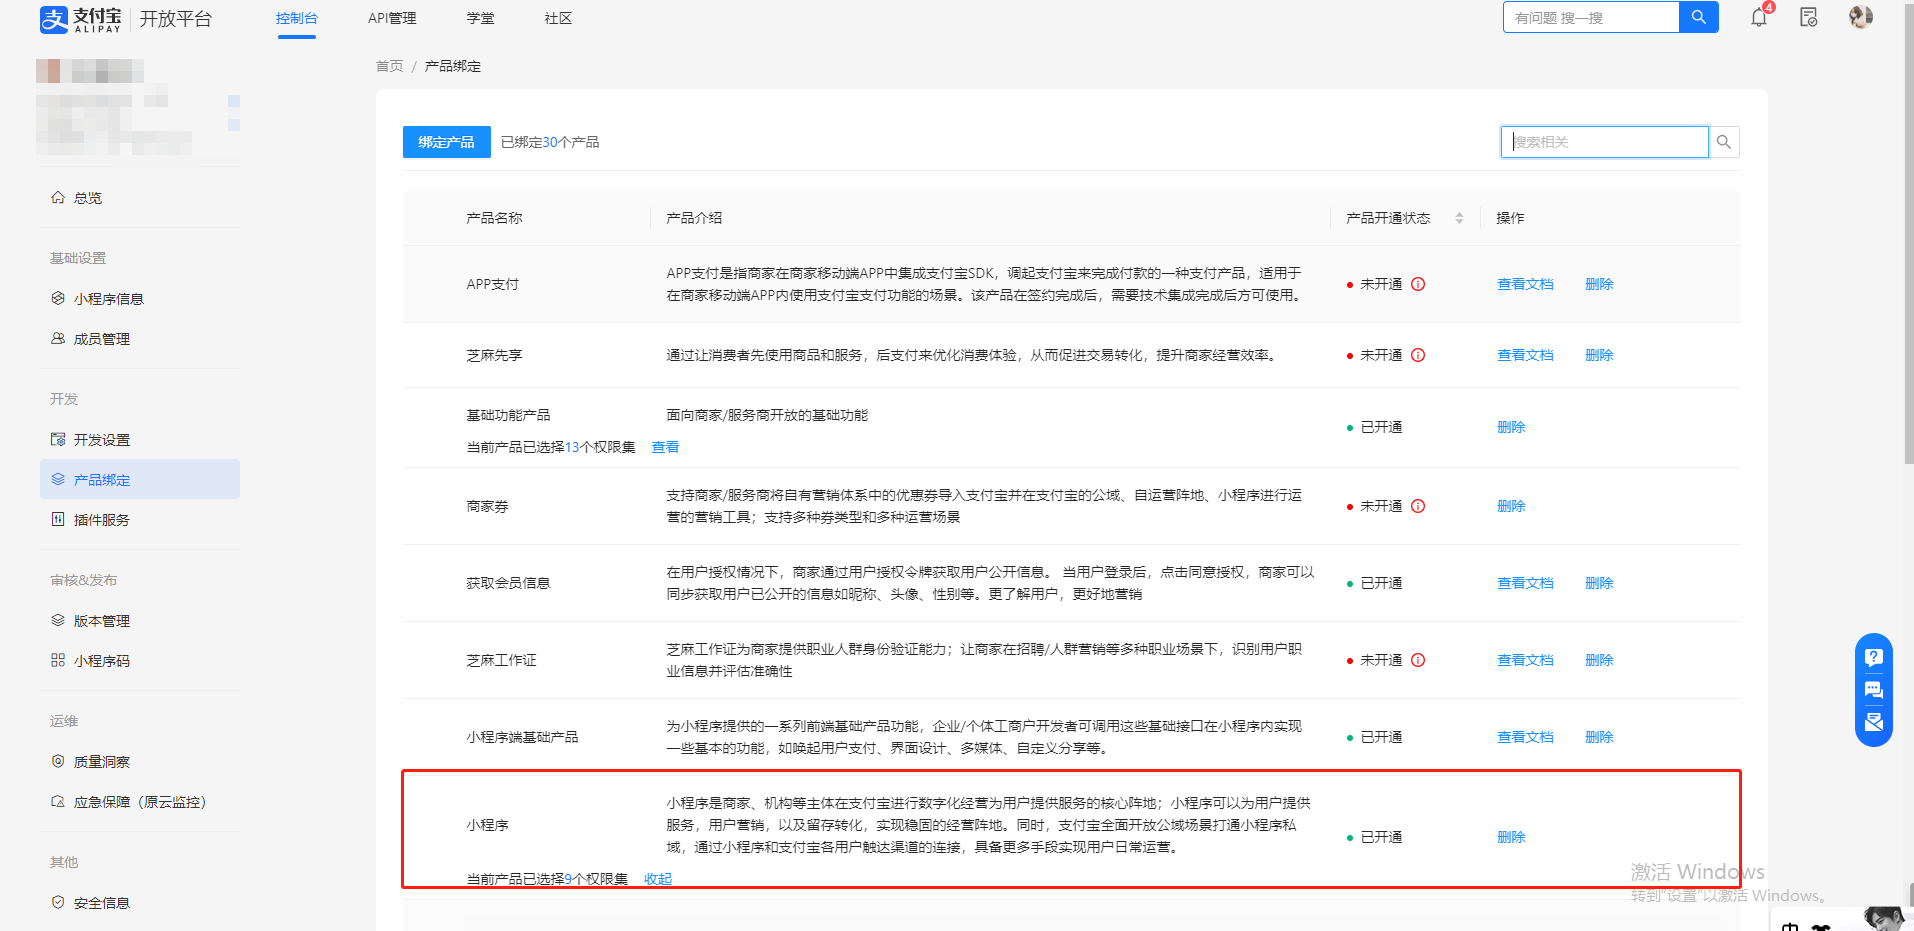This screenshot has height=931, width=1914.
Task: Click the user avatar in top right
Action: click(x=1860, y=17)
